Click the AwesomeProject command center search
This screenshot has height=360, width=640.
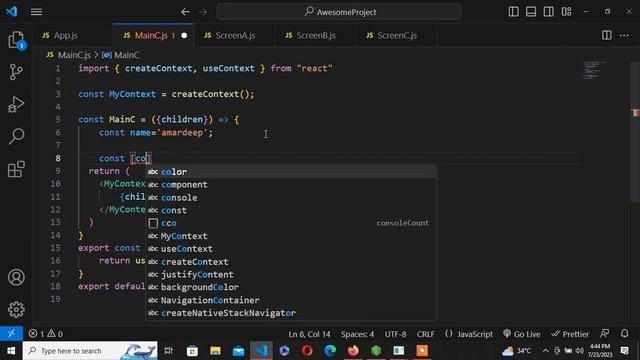coord(339,12)
